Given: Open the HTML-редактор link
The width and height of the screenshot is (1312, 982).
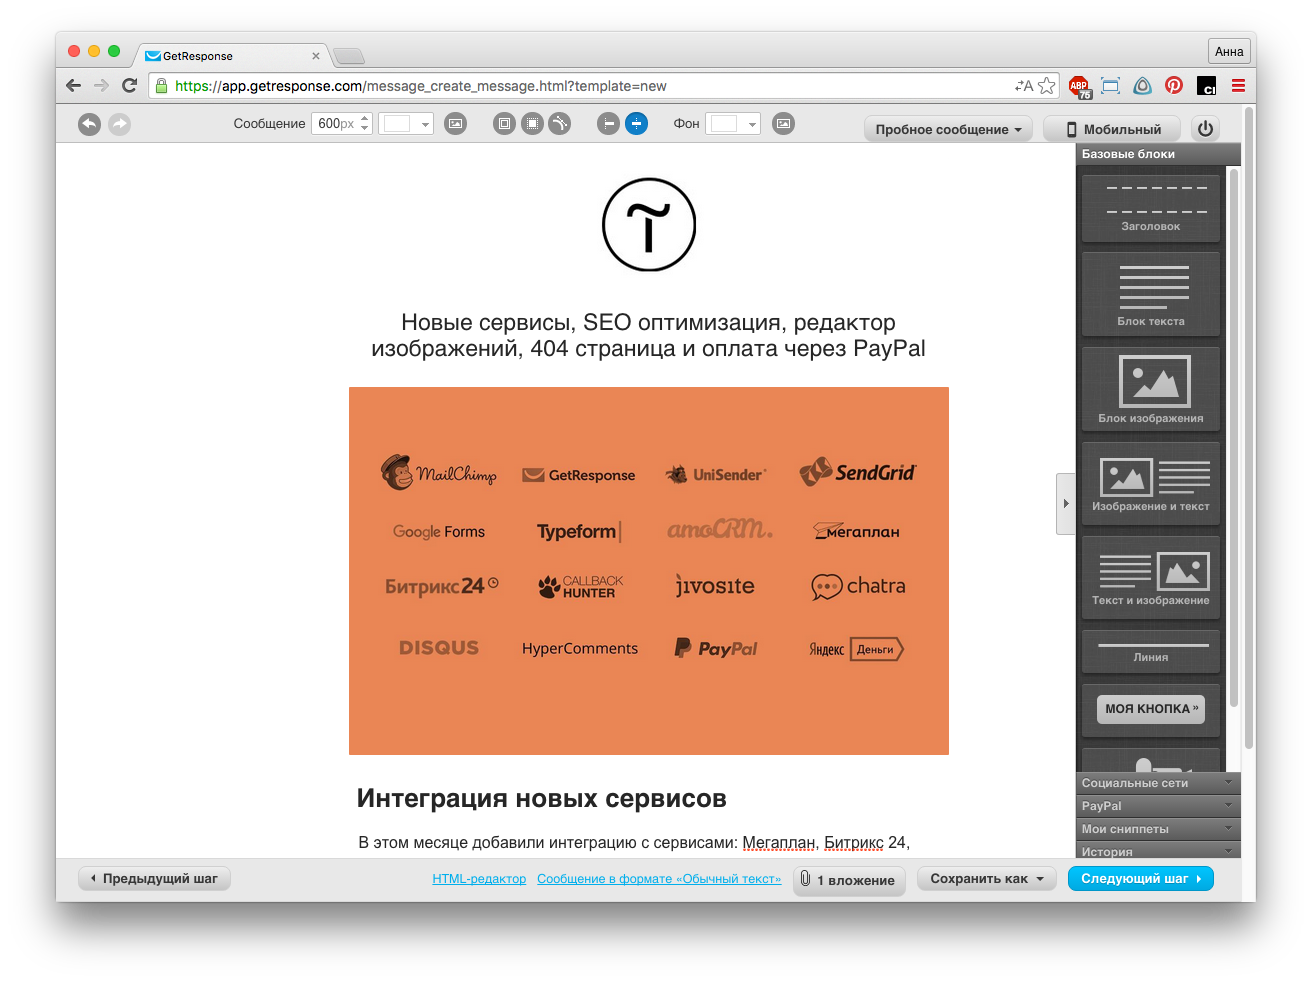Looking at the screenshot, I should point(479,879).
